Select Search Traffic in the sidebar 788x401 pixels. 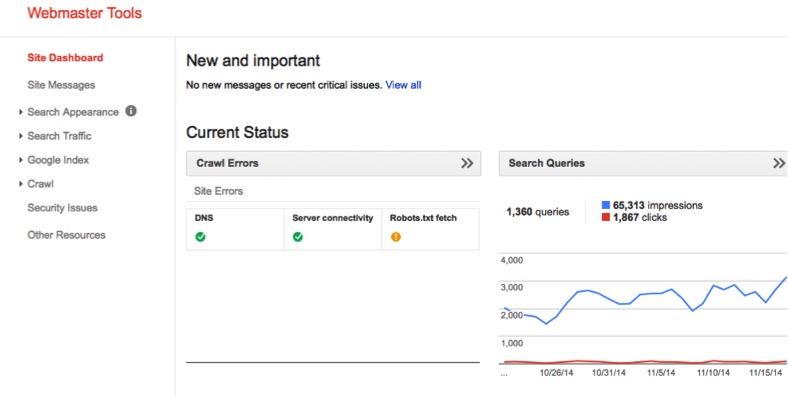tap(59, 136)
